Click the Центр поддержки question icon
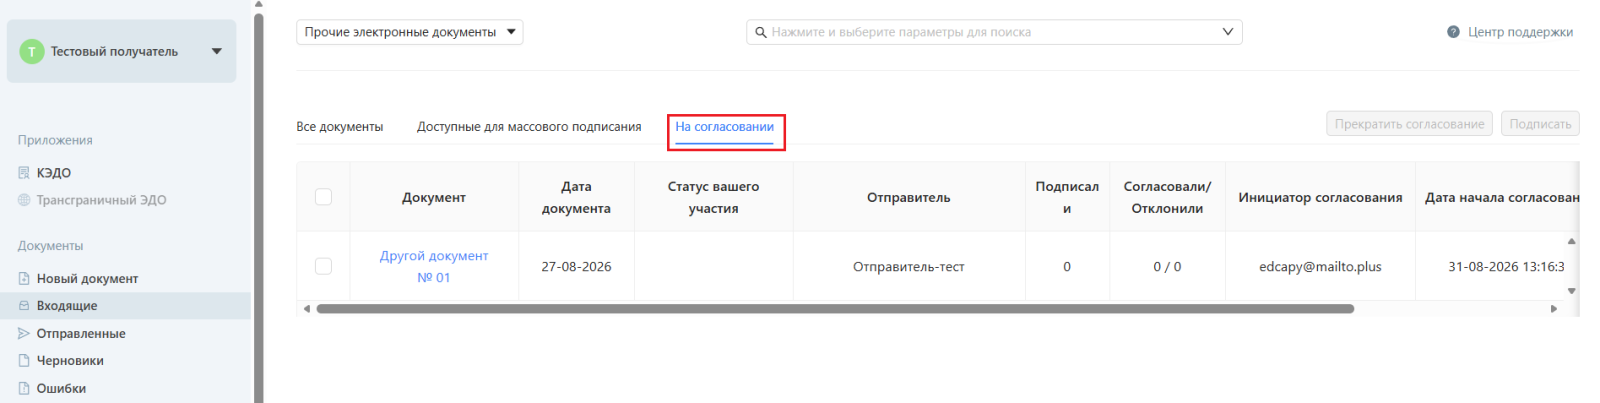This screenshot has width=1600, height=403. point(1453,32)
